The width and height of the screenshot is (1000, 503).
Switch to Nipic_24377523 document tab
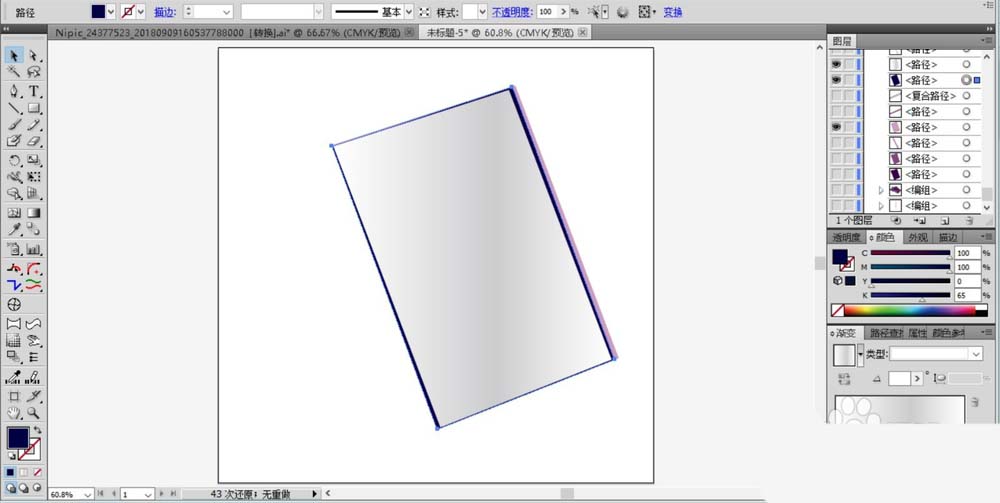[x=228, y=33]
